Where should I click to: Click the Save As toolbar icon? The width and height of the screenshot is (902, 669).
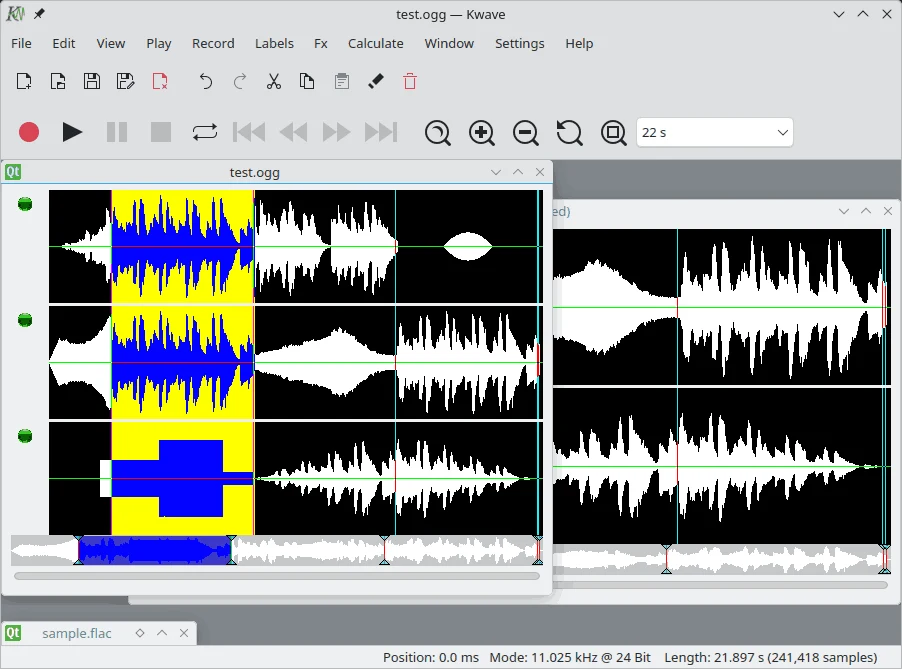(x=125, y=81)
